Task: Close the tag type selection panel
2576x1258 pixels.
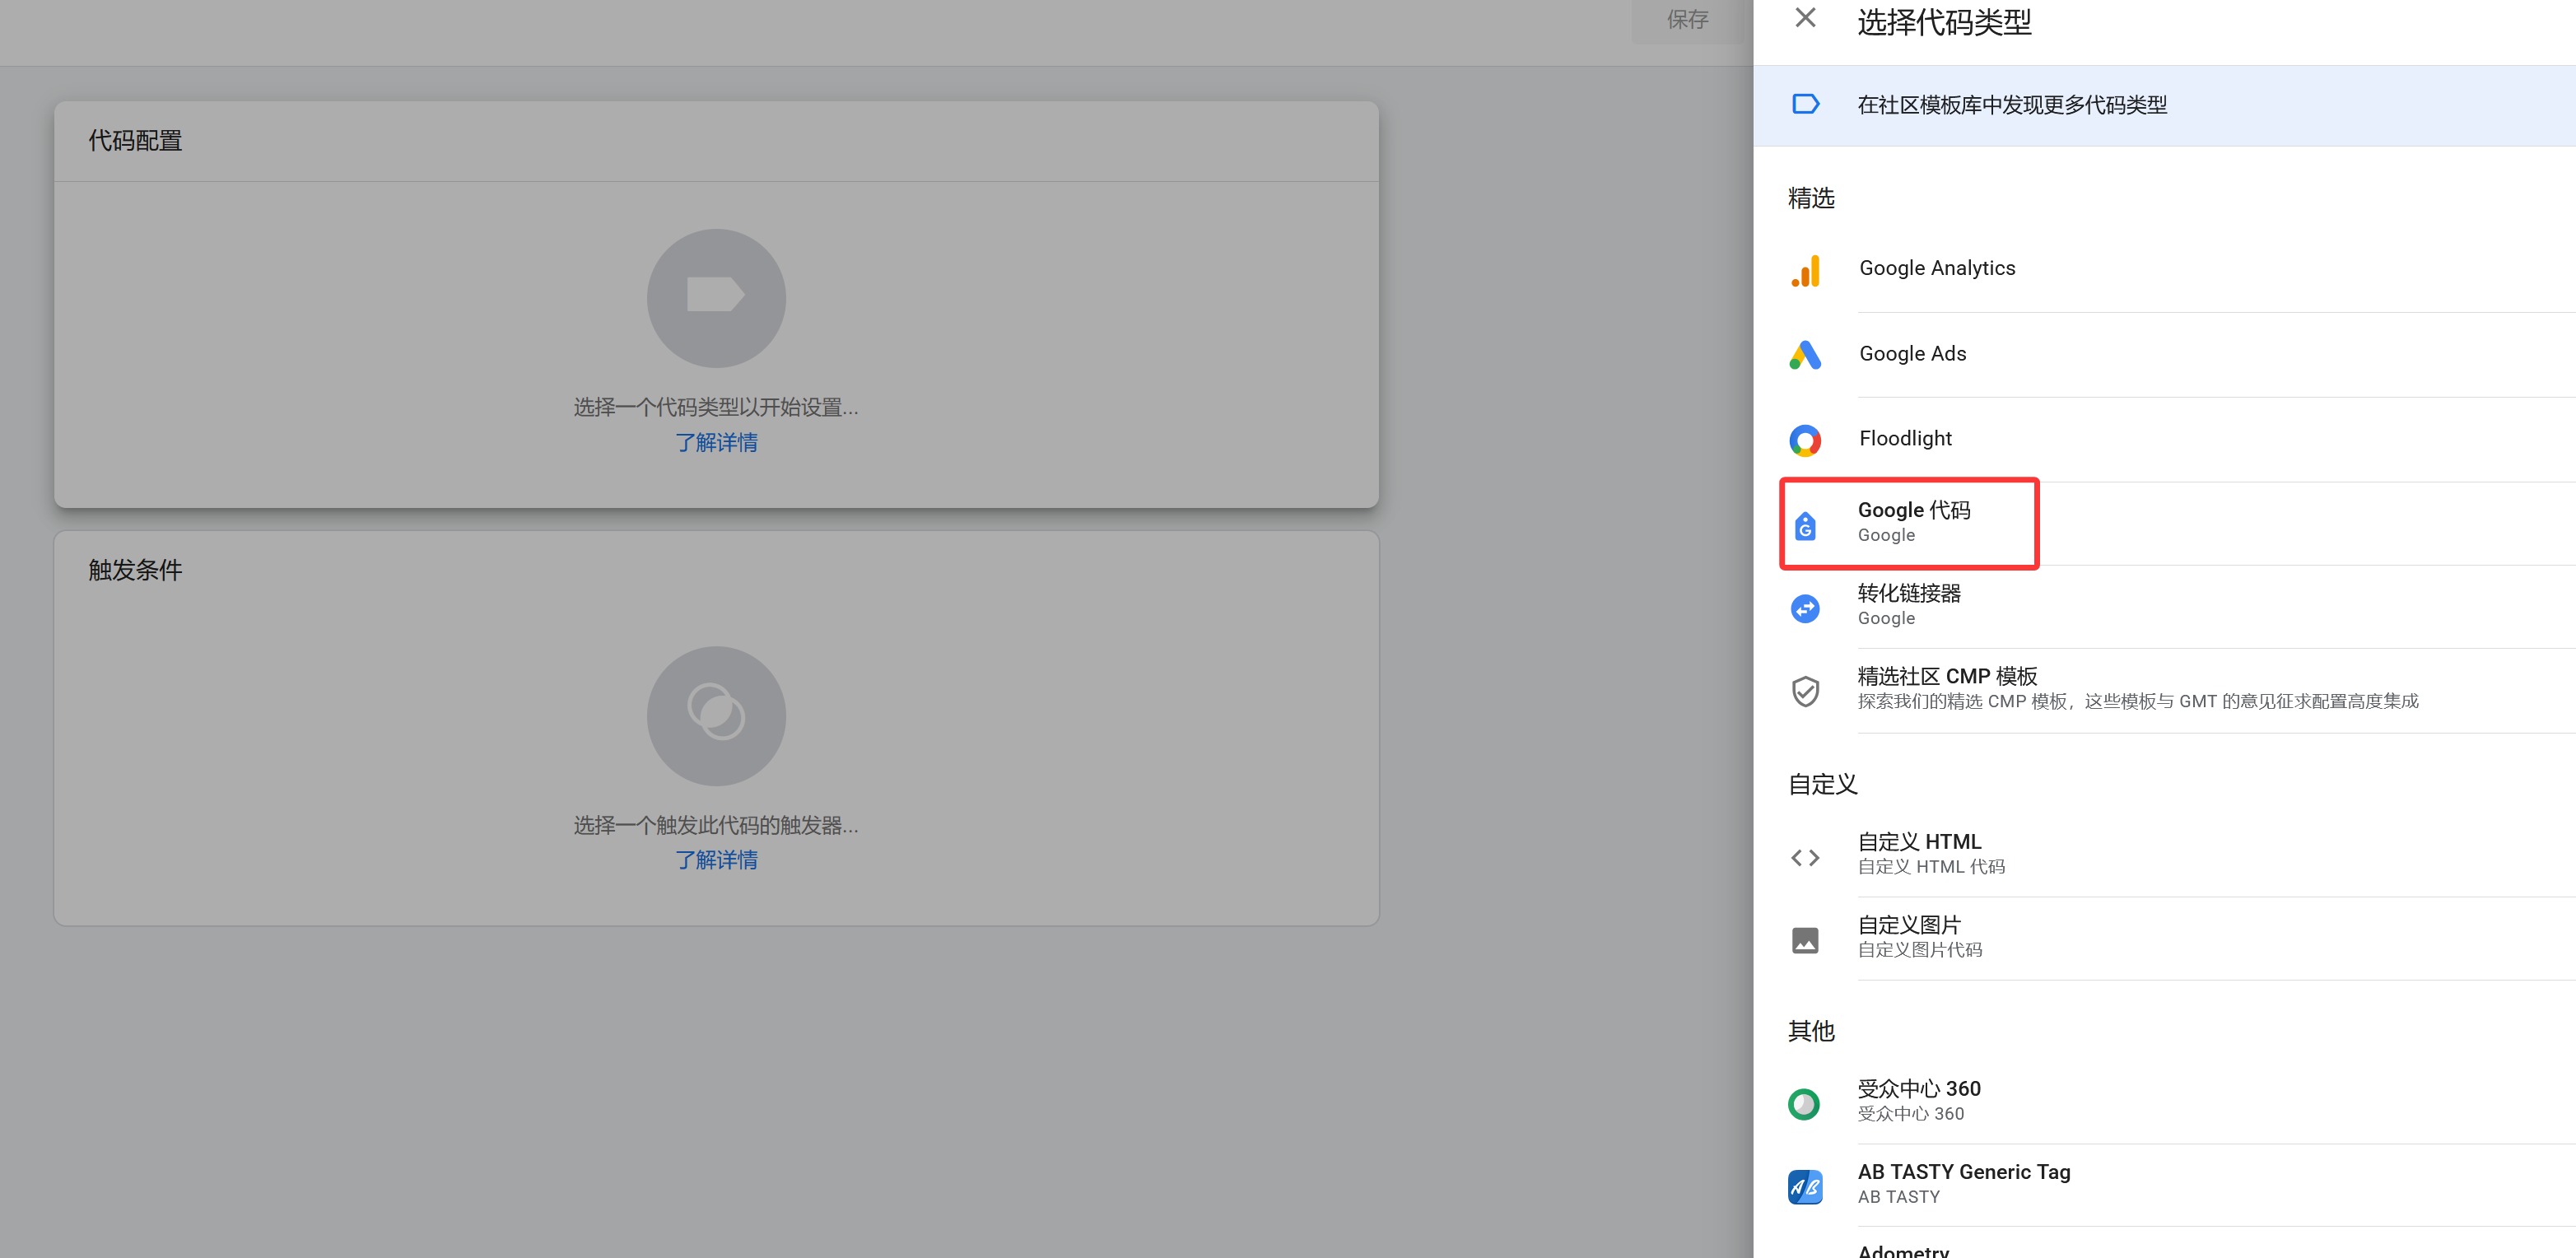Action: pyautogui.click(x=1805, y=17)
